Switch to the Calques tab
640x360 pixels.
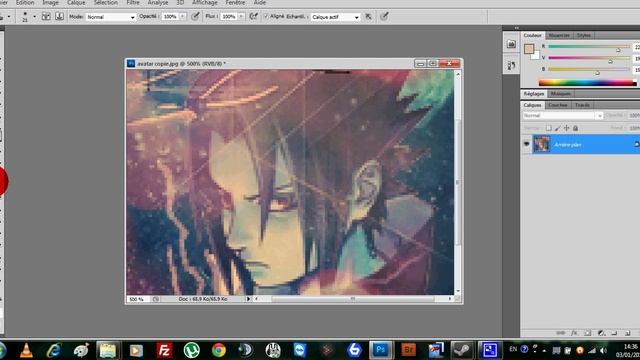click(532, 105)
